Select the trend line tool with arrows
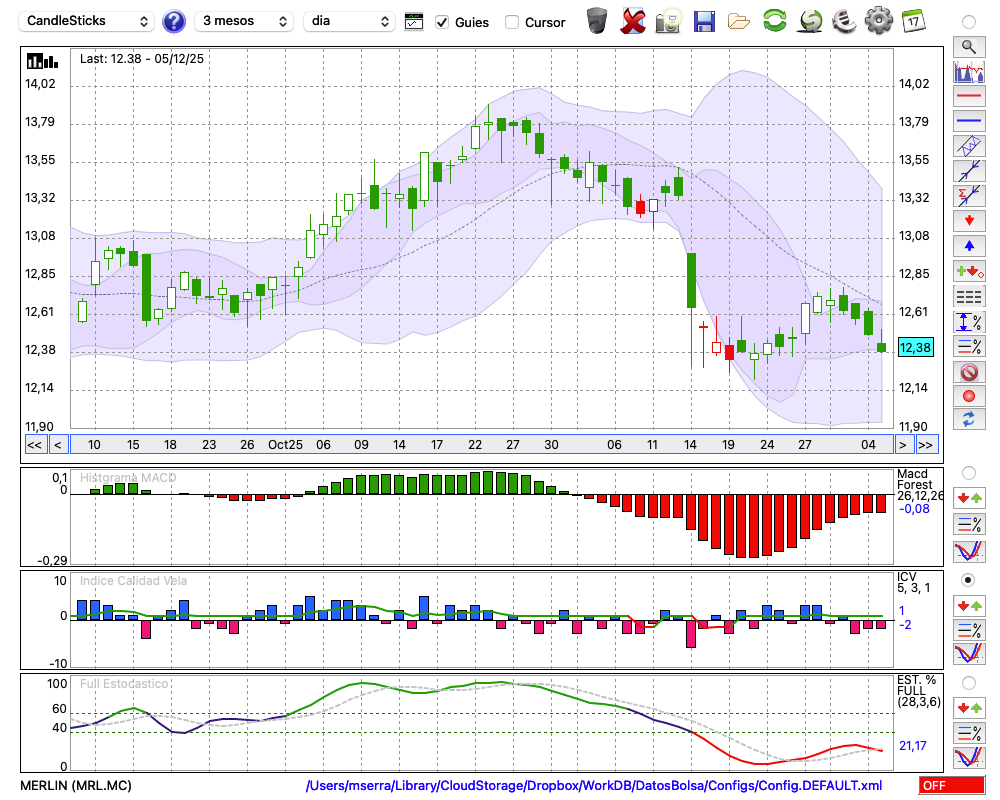Viewport: 1000px width, 800px height. point(969,170)
